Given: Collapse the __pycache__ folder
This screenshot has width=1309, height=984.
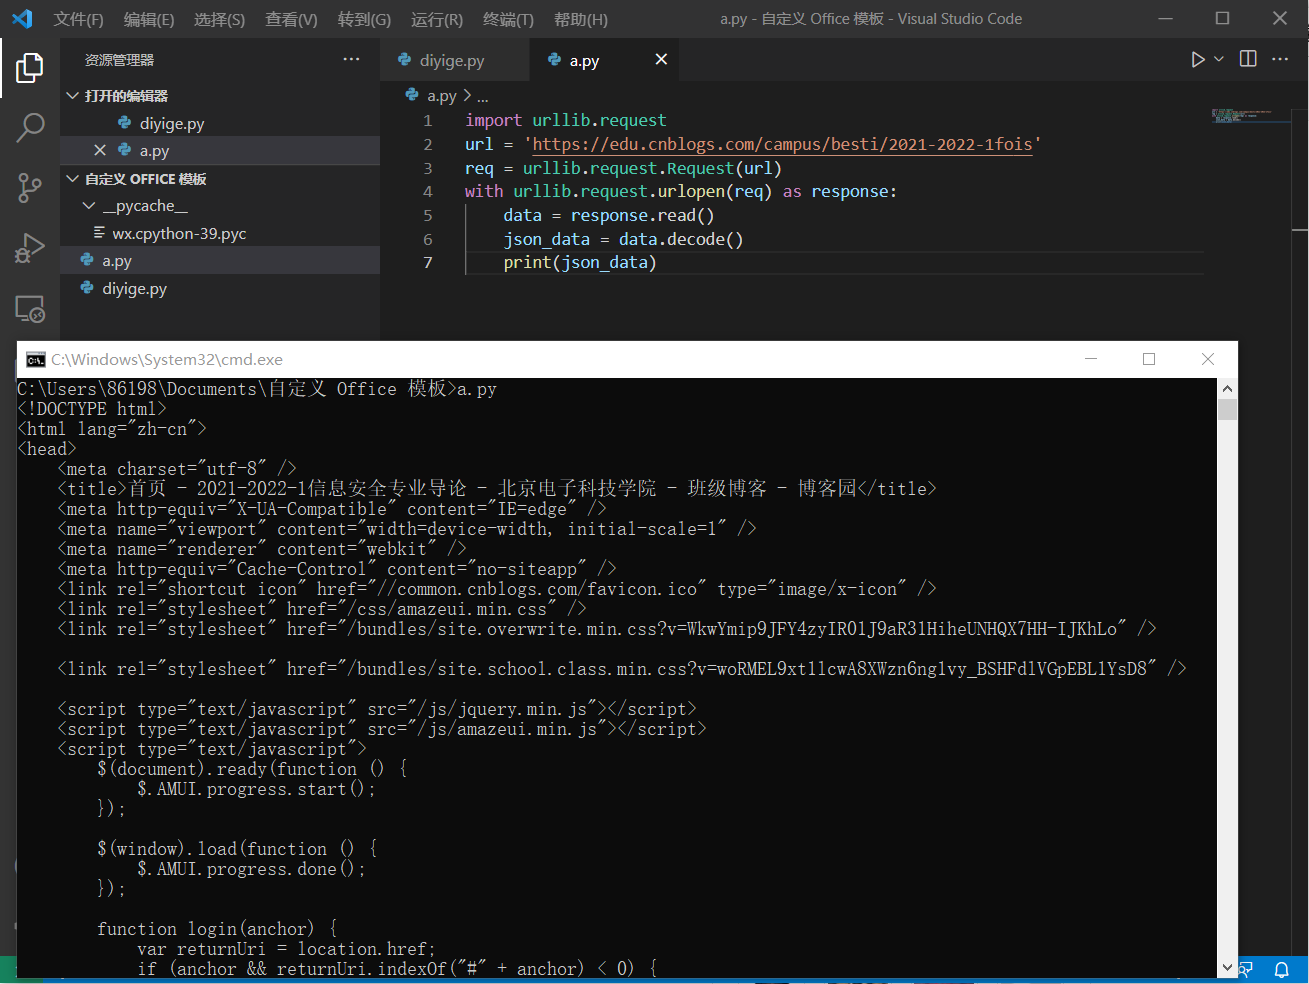Looking at the screenshot, I should [x=89, y=206].
